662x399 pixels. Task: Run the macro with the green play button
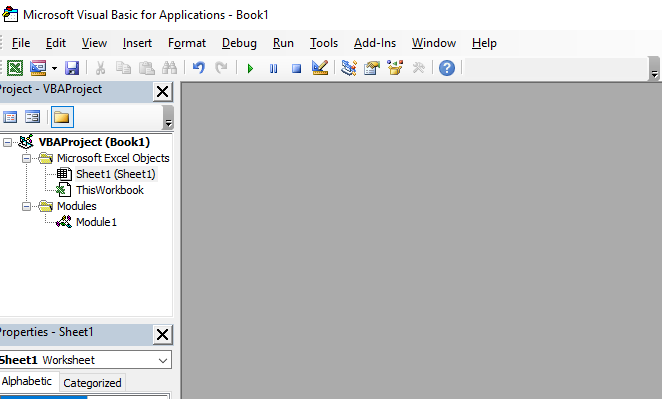pyautogui.click(x=250, y=68)
